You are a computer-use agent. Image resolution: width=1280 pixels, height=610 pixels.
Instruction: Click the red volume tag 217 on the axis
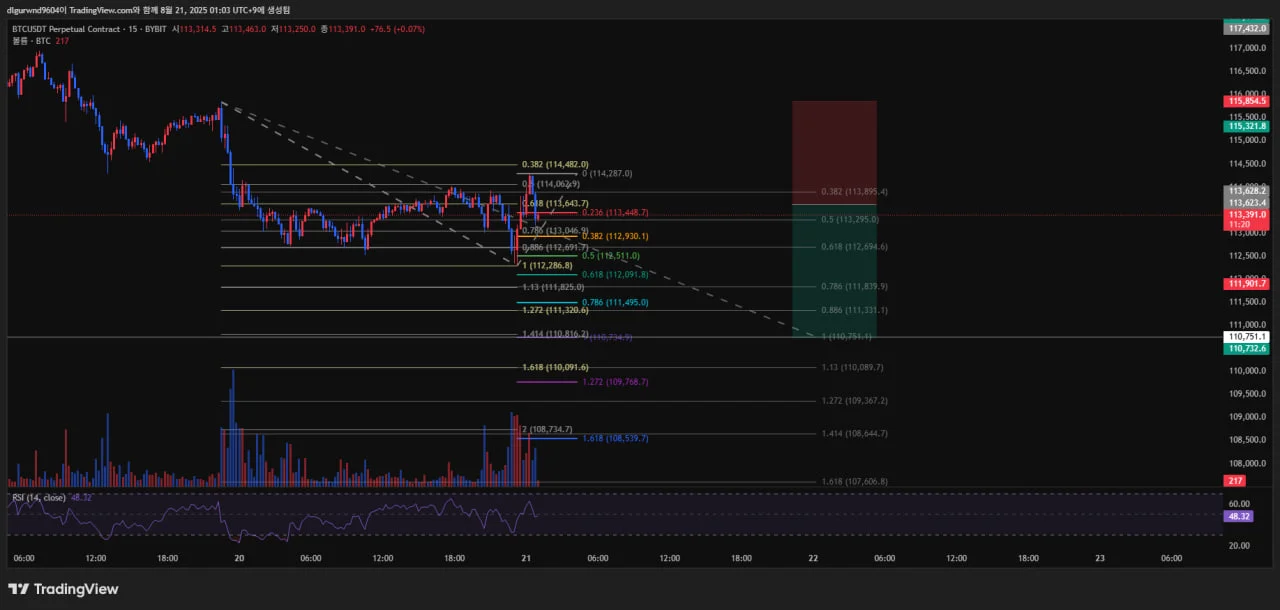[x=1234, y=481]
